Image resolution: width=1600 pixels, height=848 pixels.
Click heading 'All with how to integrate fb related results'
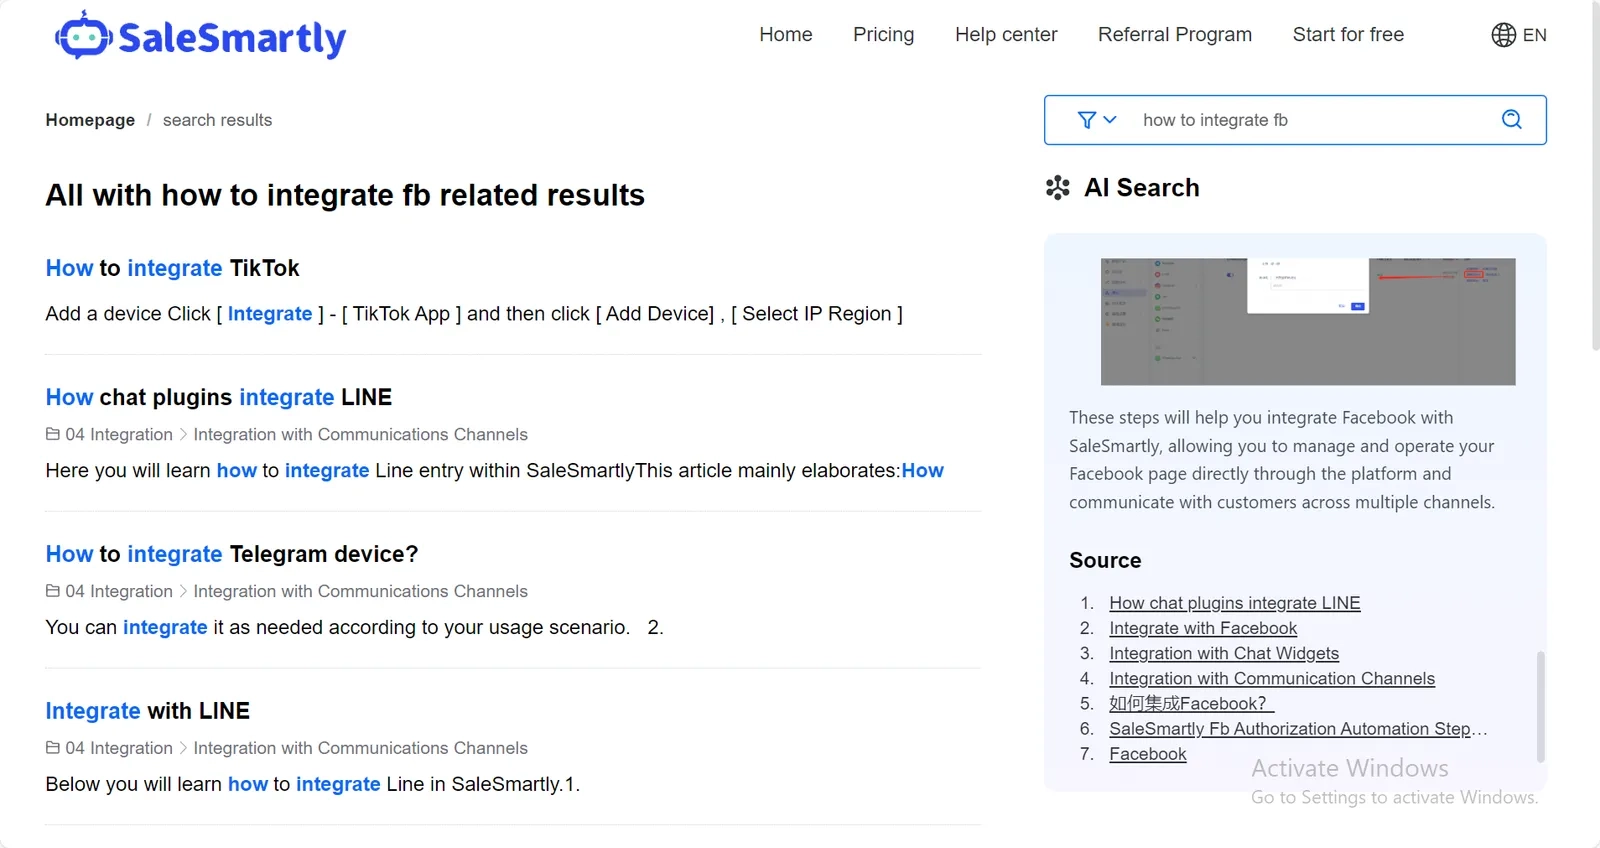[345, 195]
